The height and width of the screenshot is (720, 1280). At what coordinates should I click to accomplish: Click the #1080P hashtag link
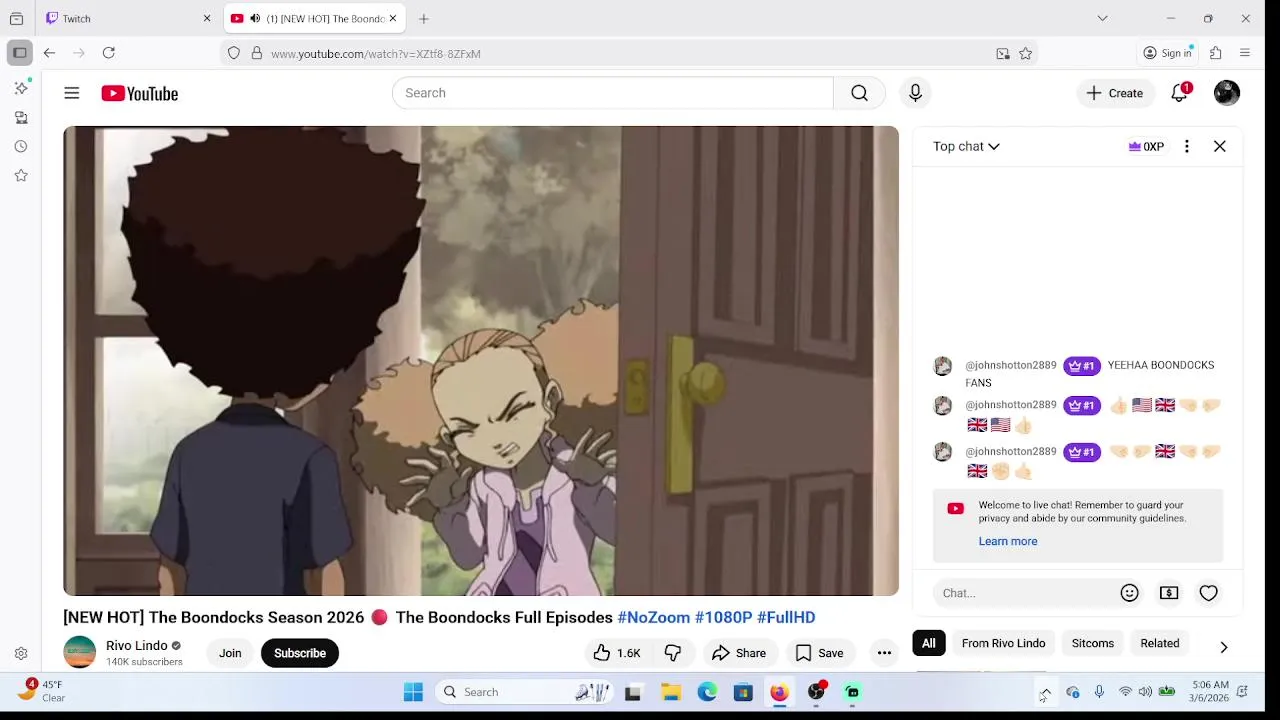tap(724, 617)
